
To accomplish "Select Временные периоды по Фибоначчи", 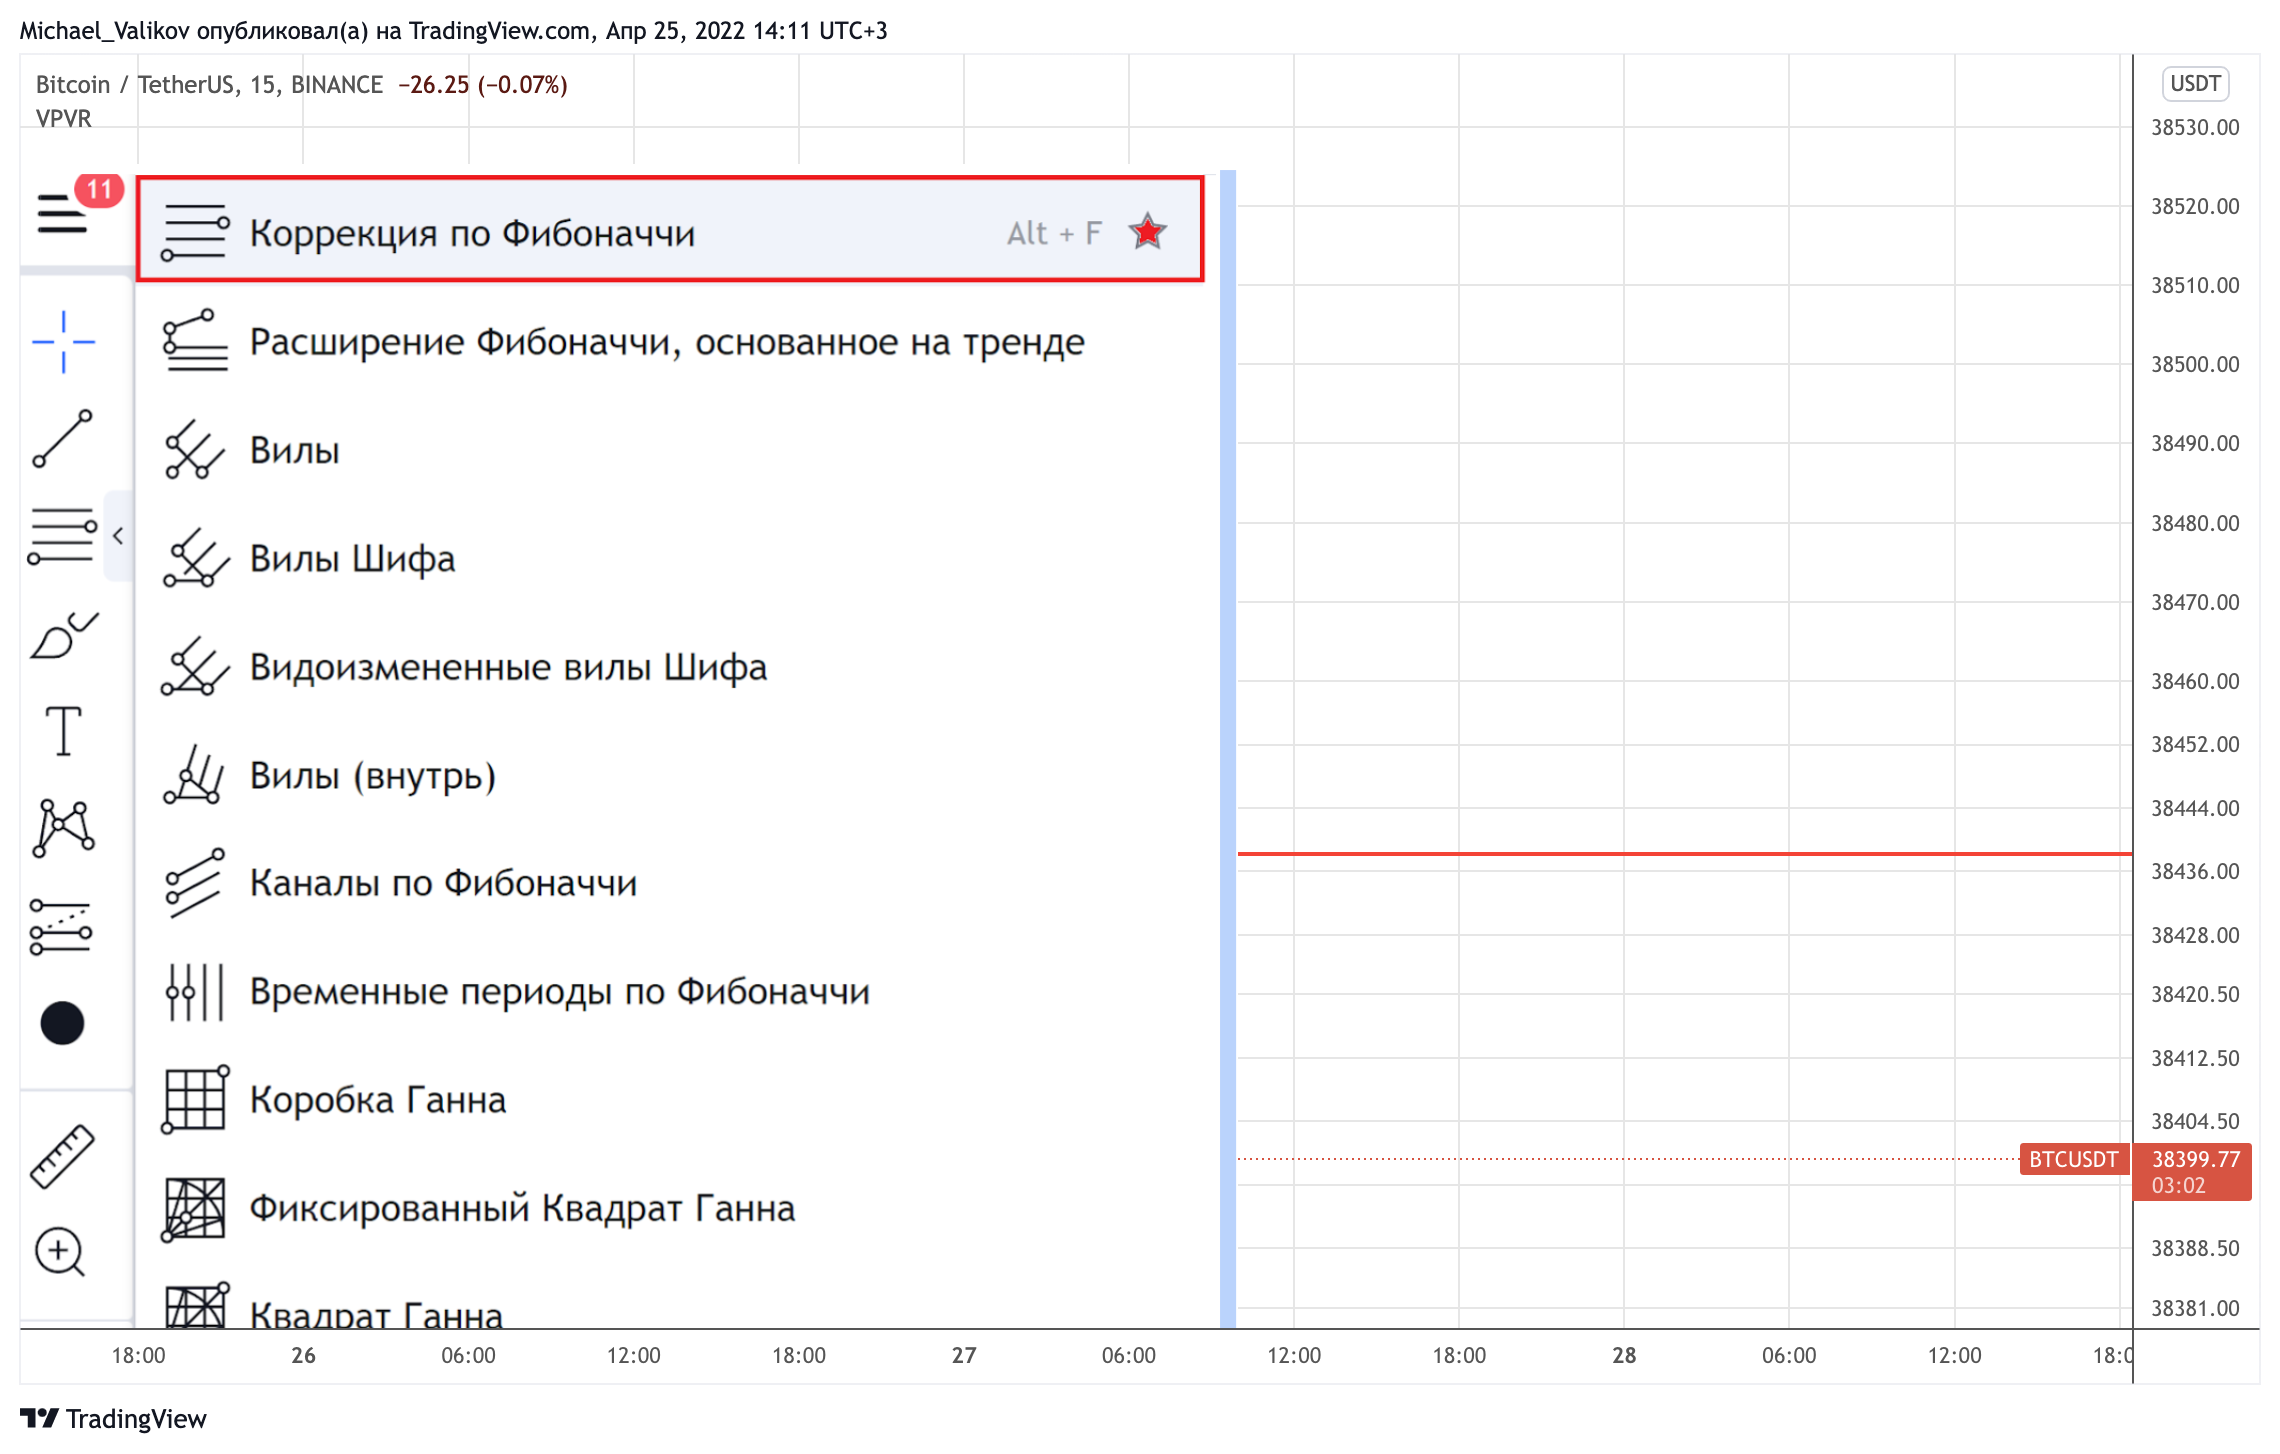I will pyautogui.click(x=558, y=991).
